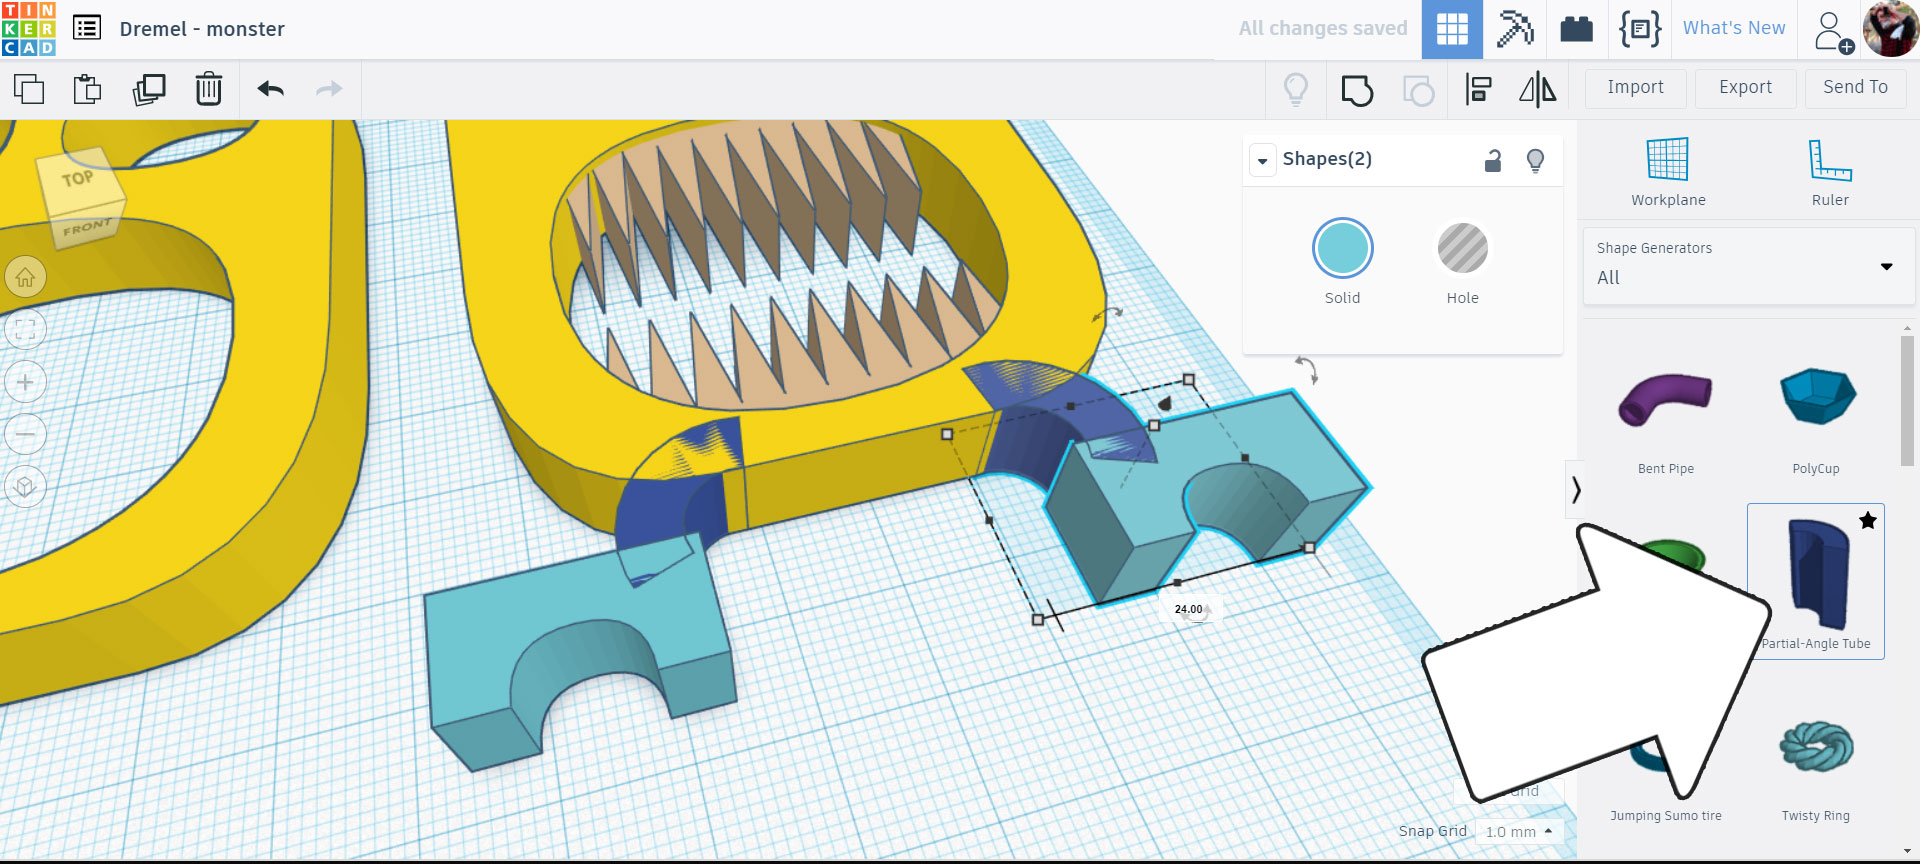Click the shapes panel scrollbar
The image size is (1920, 864).
coord(1907,400)
